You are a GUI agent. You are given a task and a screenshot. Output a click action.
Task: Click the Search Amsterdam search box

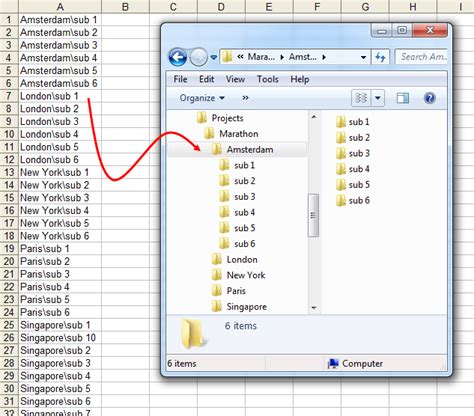(422, 57)
